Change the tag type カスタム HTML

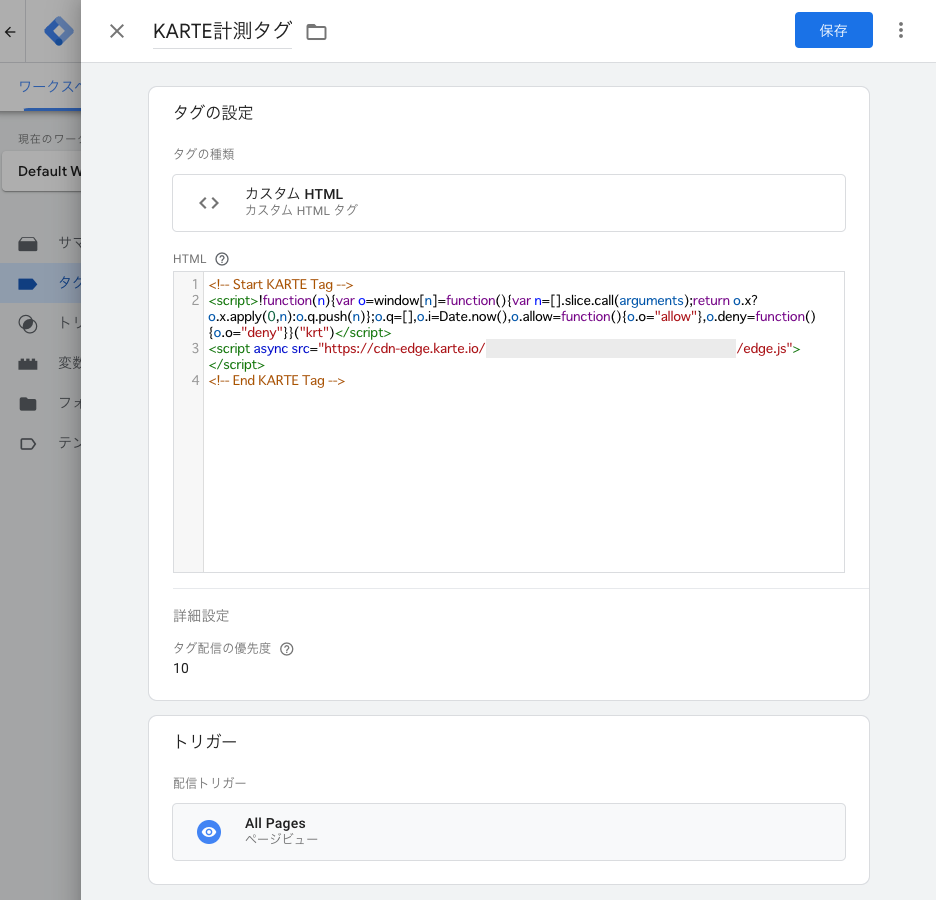tap(509, 203)
